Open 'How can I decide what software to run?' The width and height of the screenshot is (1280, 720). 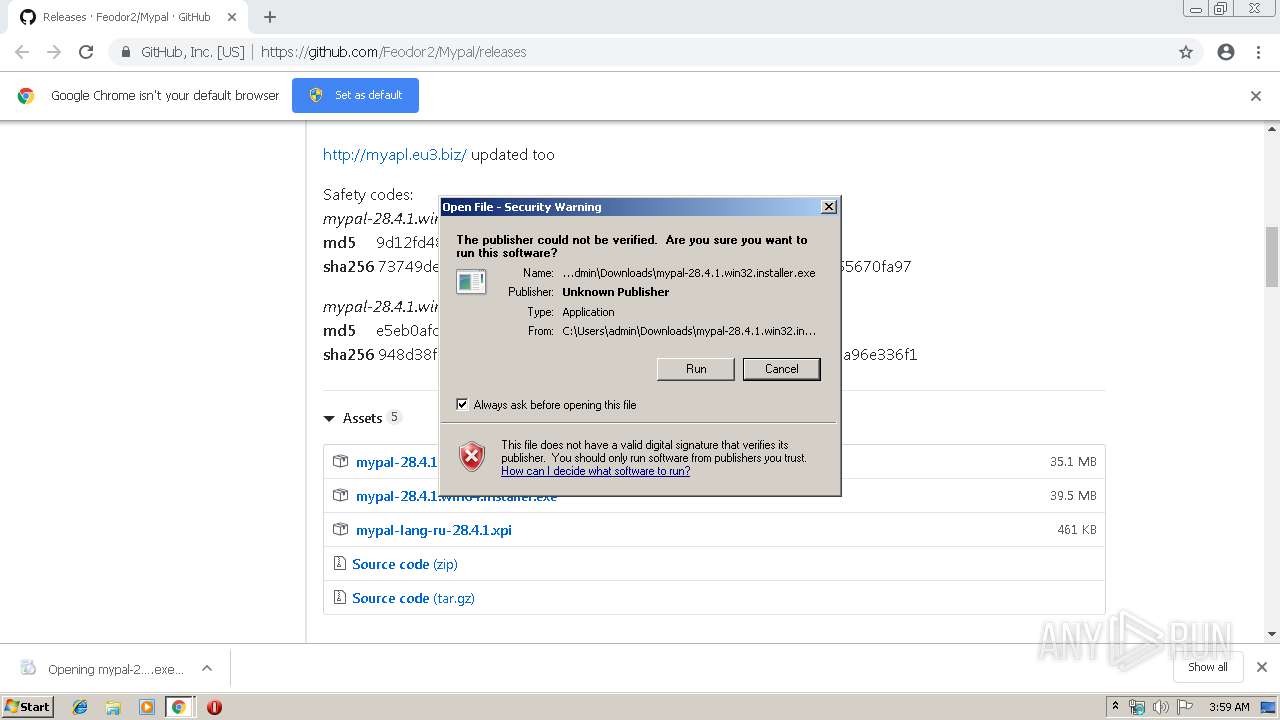595,471
